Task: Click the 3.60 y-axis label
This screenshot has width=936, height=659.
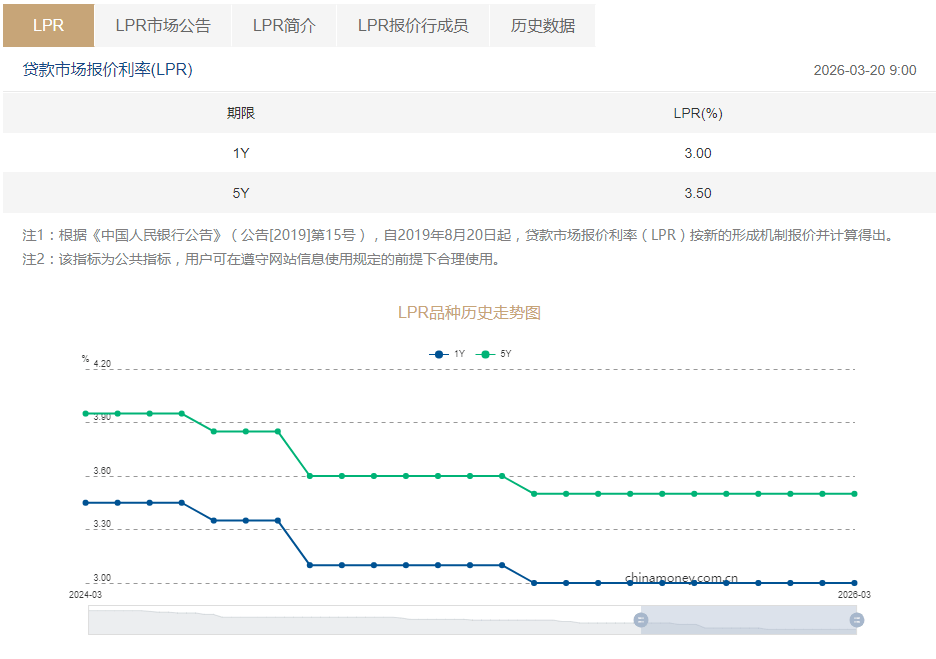Action: coord(102,470)
